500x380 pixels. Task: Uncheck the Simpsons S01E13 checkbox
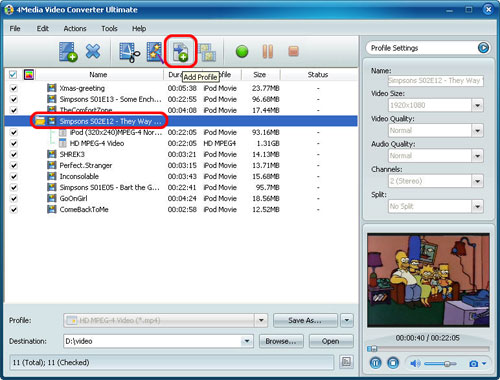click(x=14, y=99)
